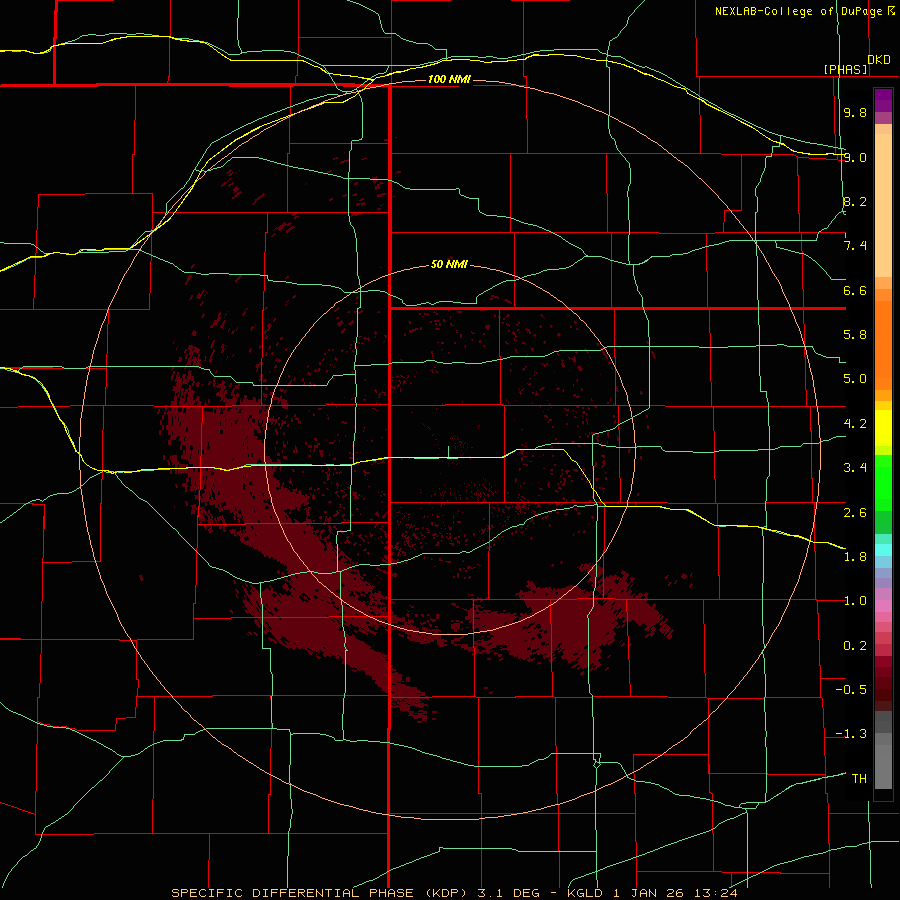This screenshot has height=900, width=900.
Task: Click the KGLD station identifier in caption
Action: tap(585, 893)
